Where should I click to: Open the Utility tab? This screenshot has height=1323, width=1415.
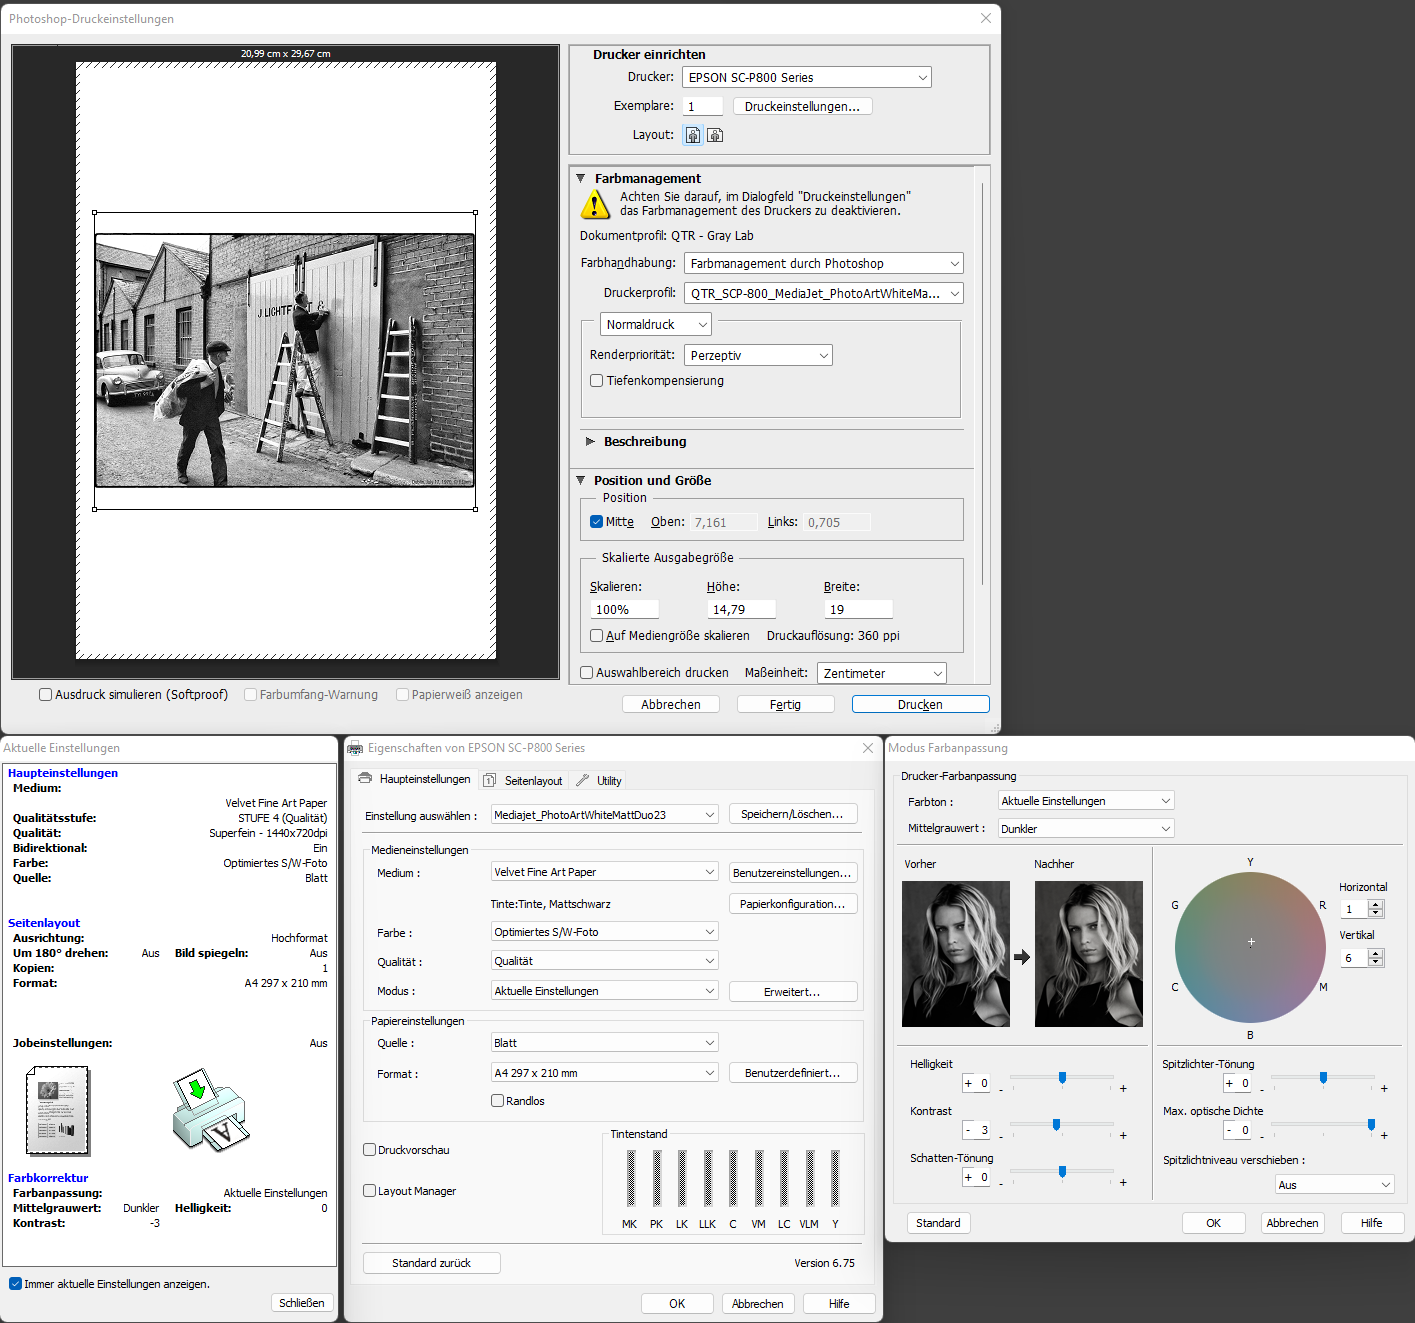coord(600,781)
